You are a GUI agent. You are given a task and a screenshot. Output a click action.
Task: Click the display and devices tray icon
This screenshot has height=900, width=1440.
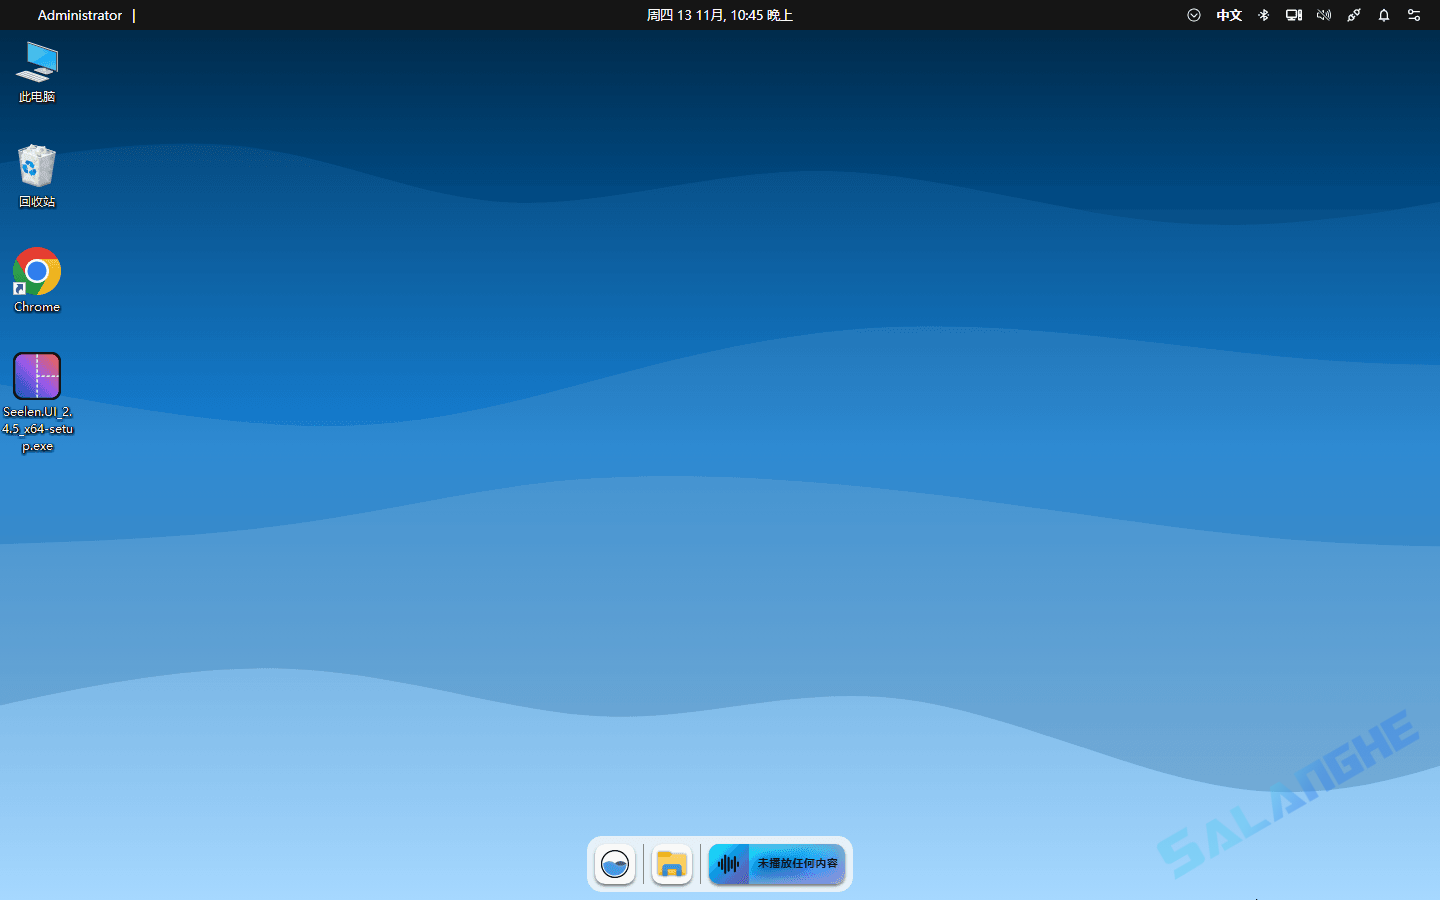[x=1293, y=15]
